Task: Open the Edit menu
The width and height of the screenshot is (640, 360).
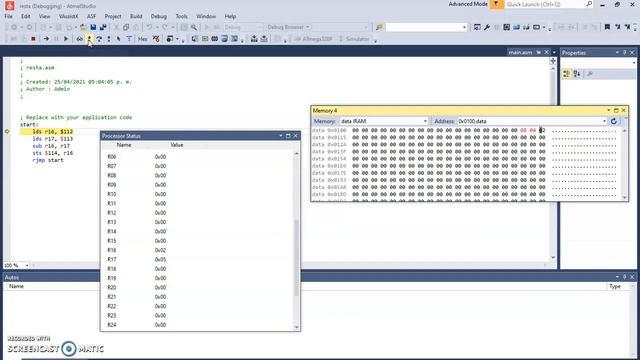Action: [26, 16]
